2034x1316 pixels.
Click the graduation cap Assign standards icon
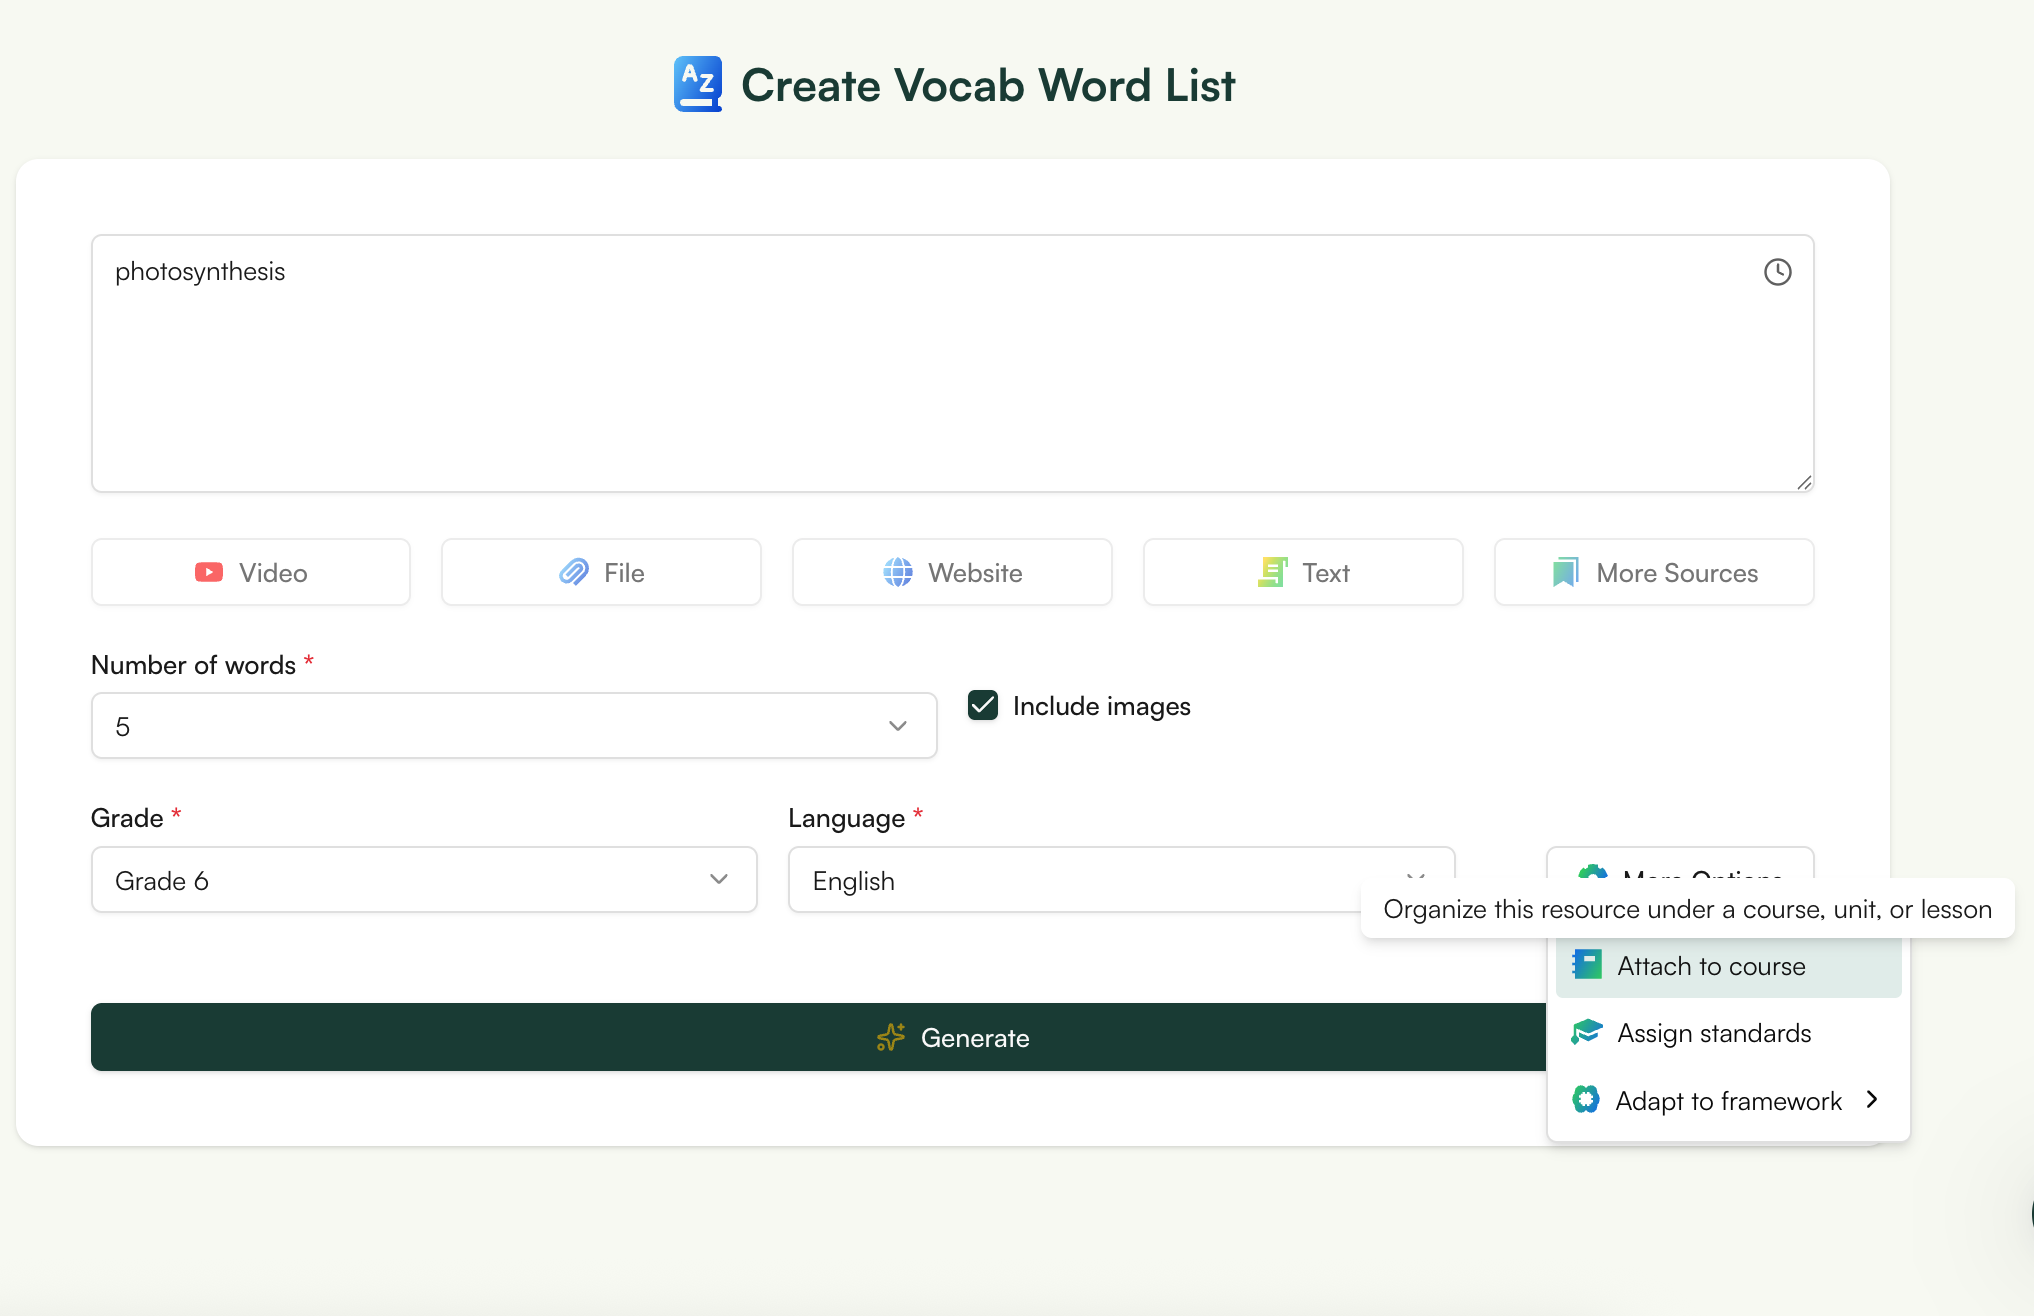(x=1587, y=1032)
